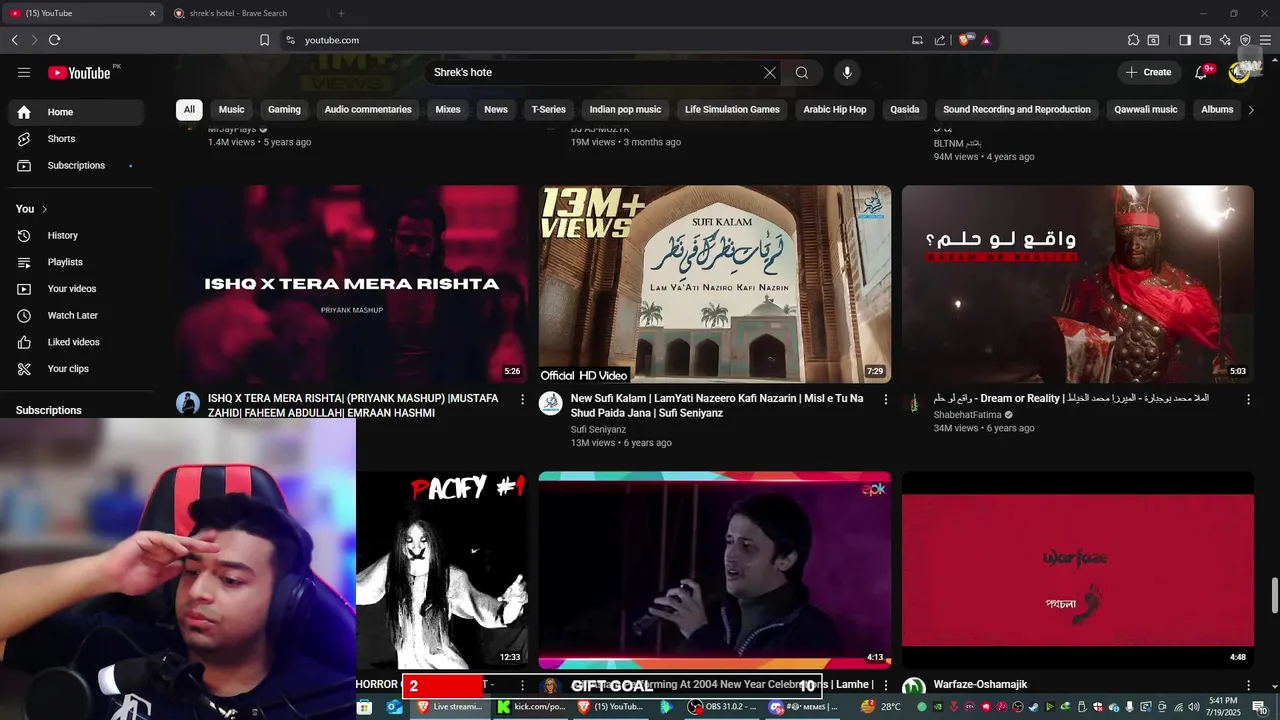Click the New Sufi Kalam video title
Screen dimensions: 1280x720
[717, 405]
